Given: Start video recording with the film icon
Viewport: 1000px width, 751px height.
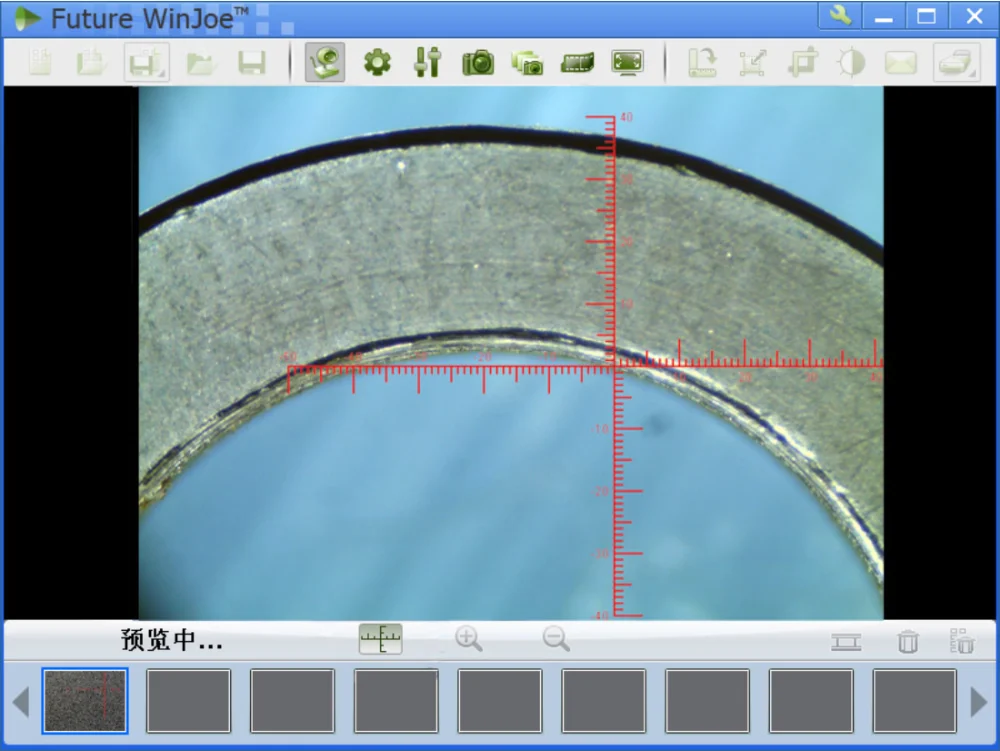Looking at the screenshot, I should [577, 62].
